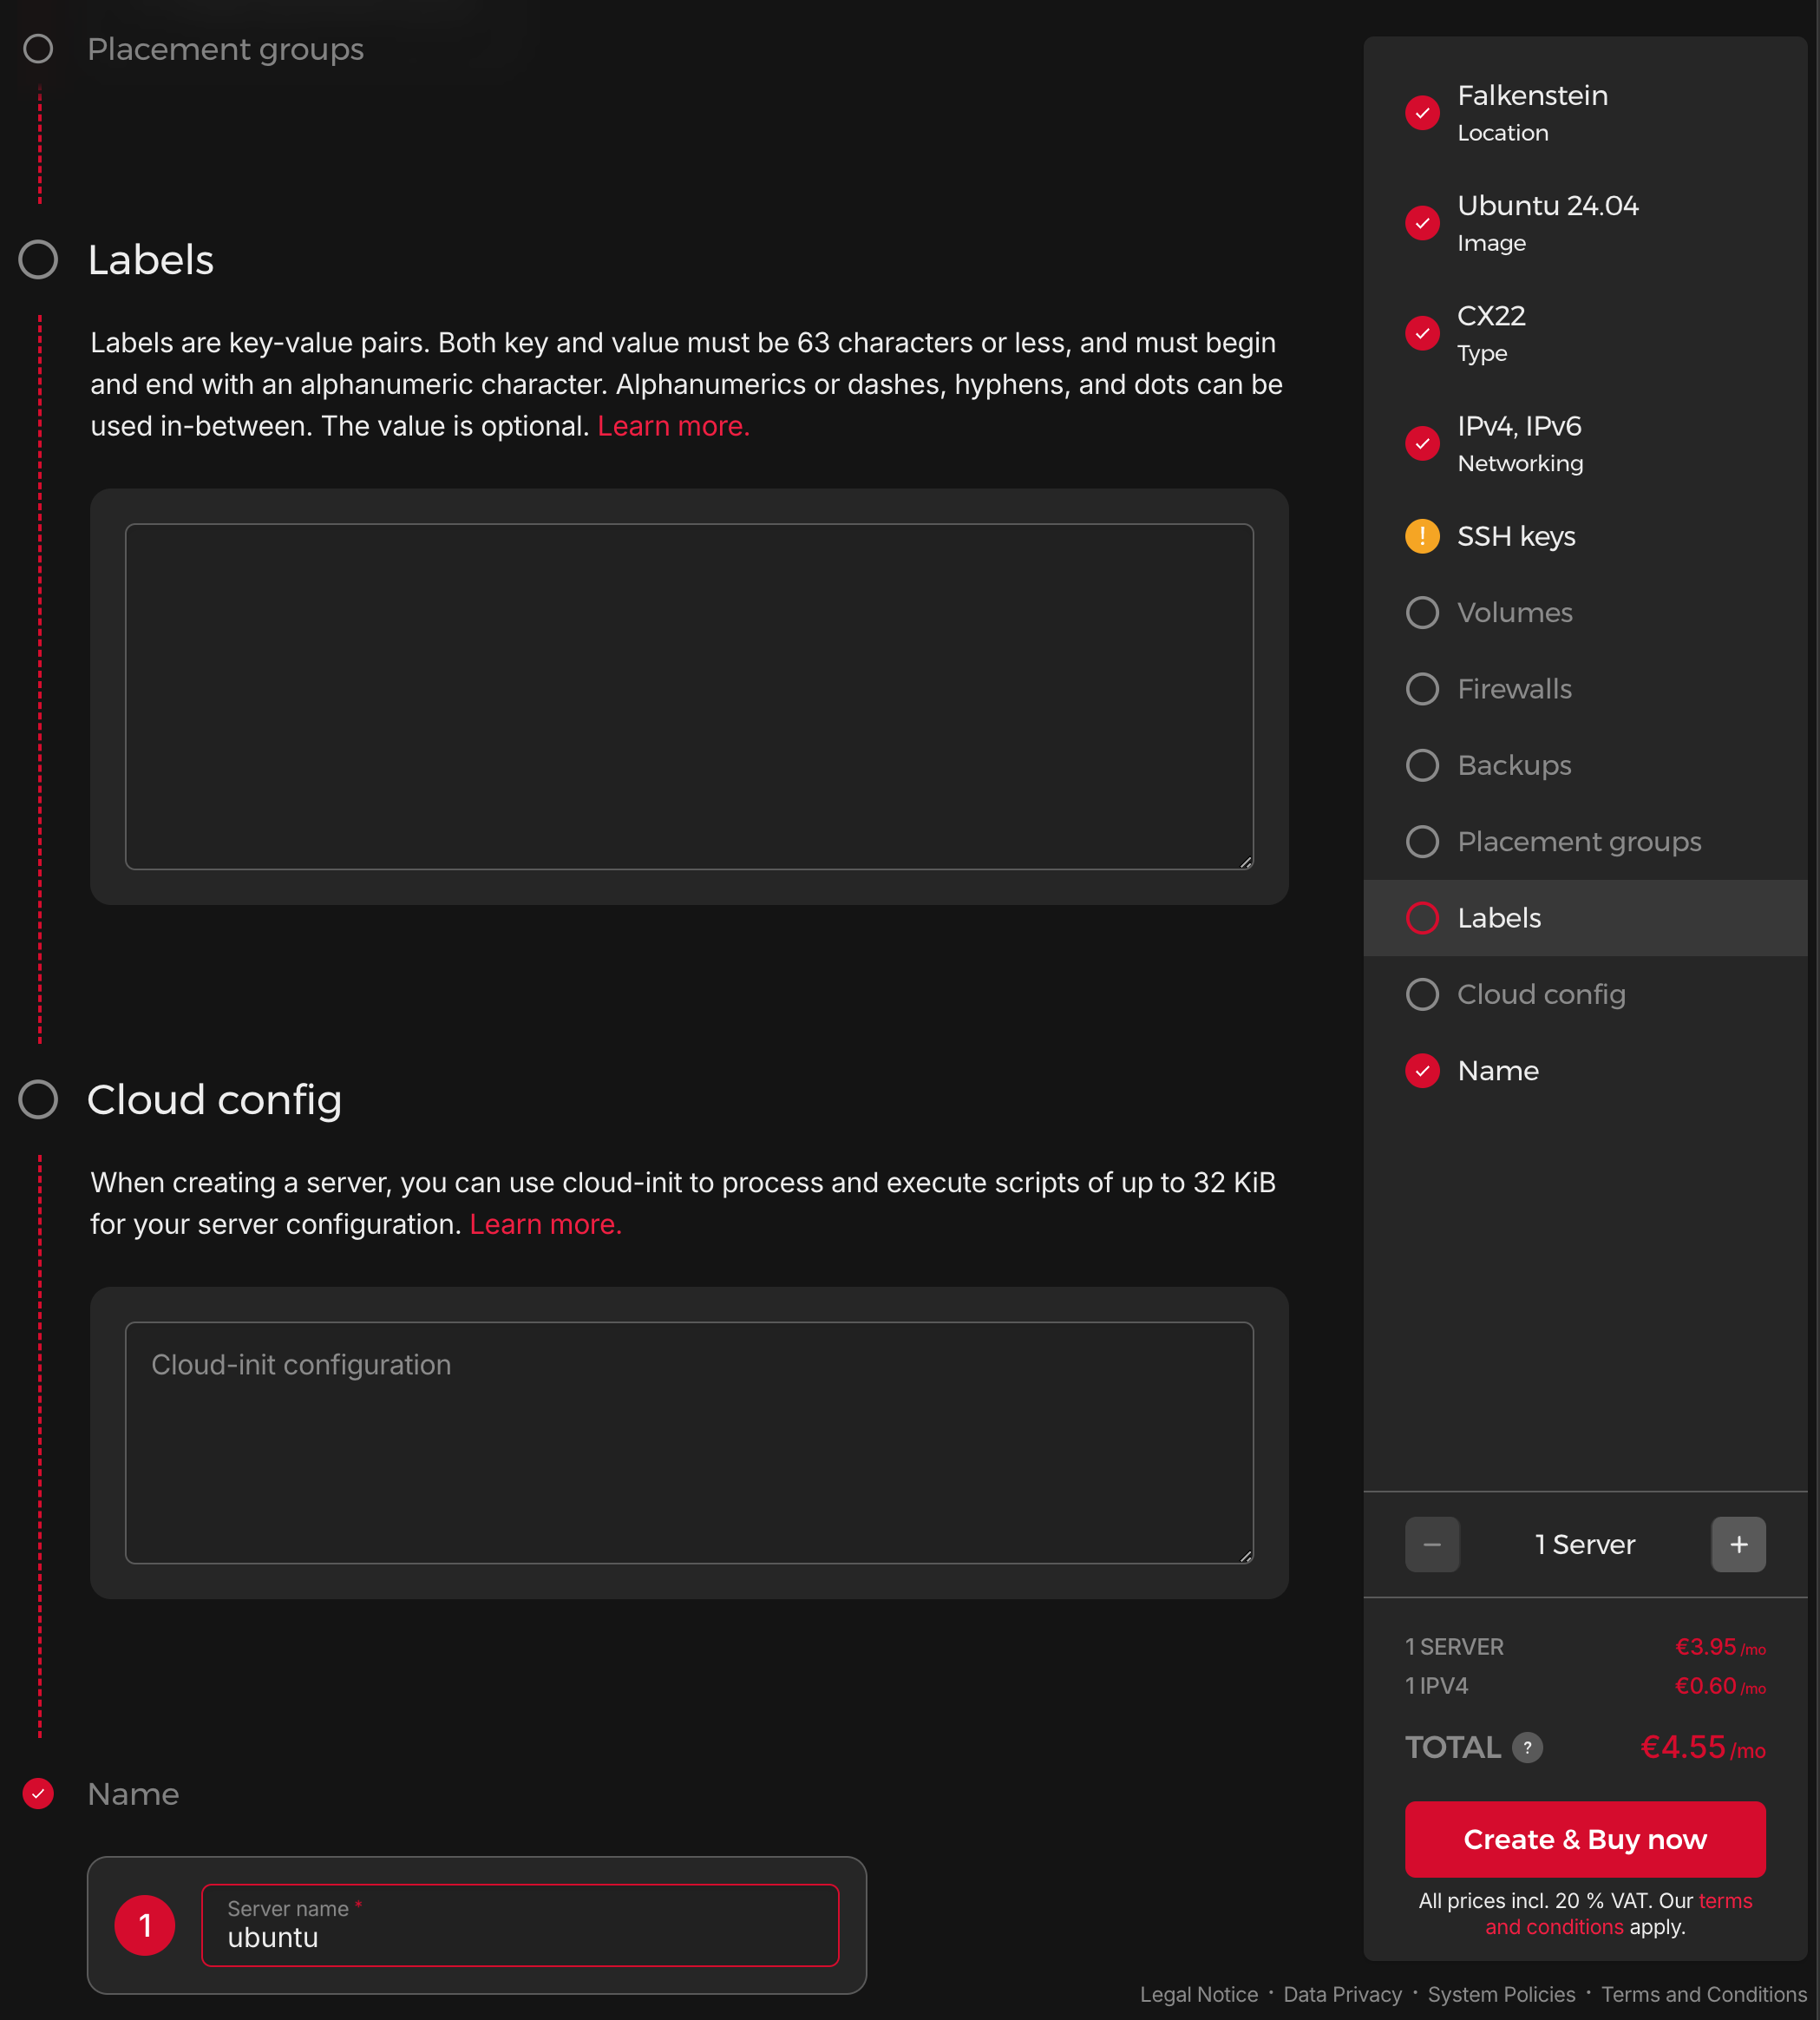Open the Labels Learn more link
This screenshot has width=1820, height=2020.
pyautogui.click(x=673, y=426)
